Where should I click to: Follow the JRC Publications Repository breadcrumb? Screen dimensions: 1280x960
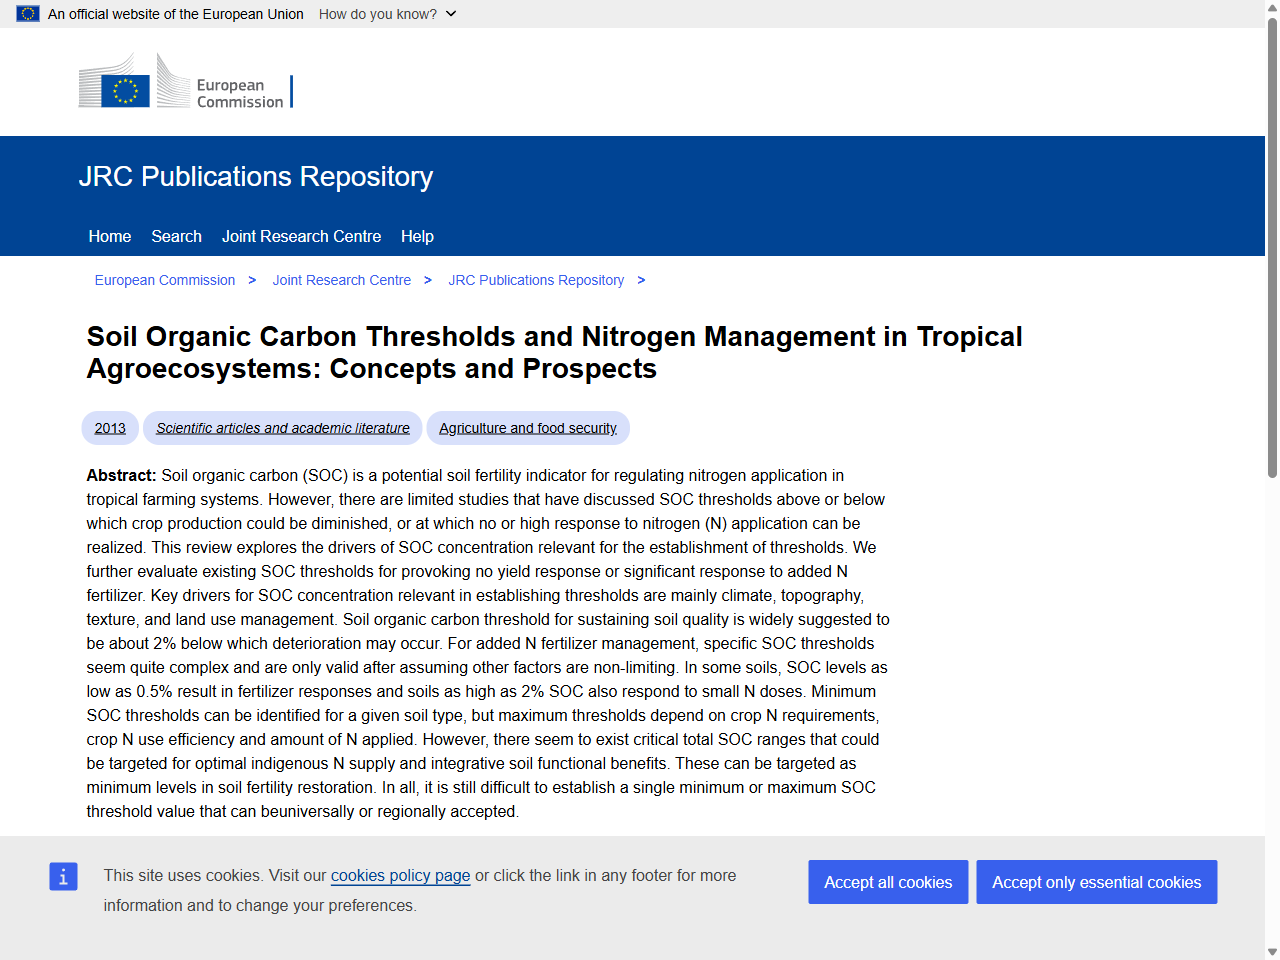[536, 280]
